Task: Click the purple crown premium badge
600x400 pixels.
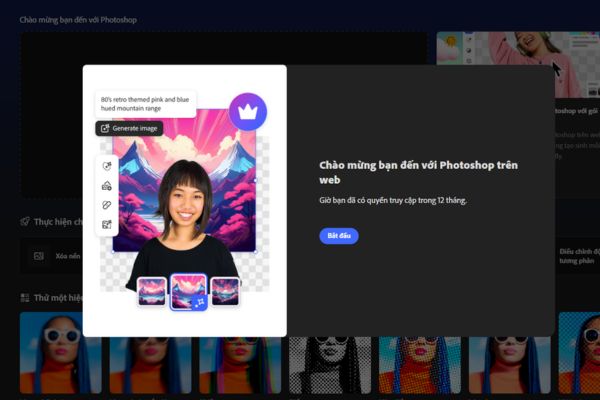Action: click(248, 112)
